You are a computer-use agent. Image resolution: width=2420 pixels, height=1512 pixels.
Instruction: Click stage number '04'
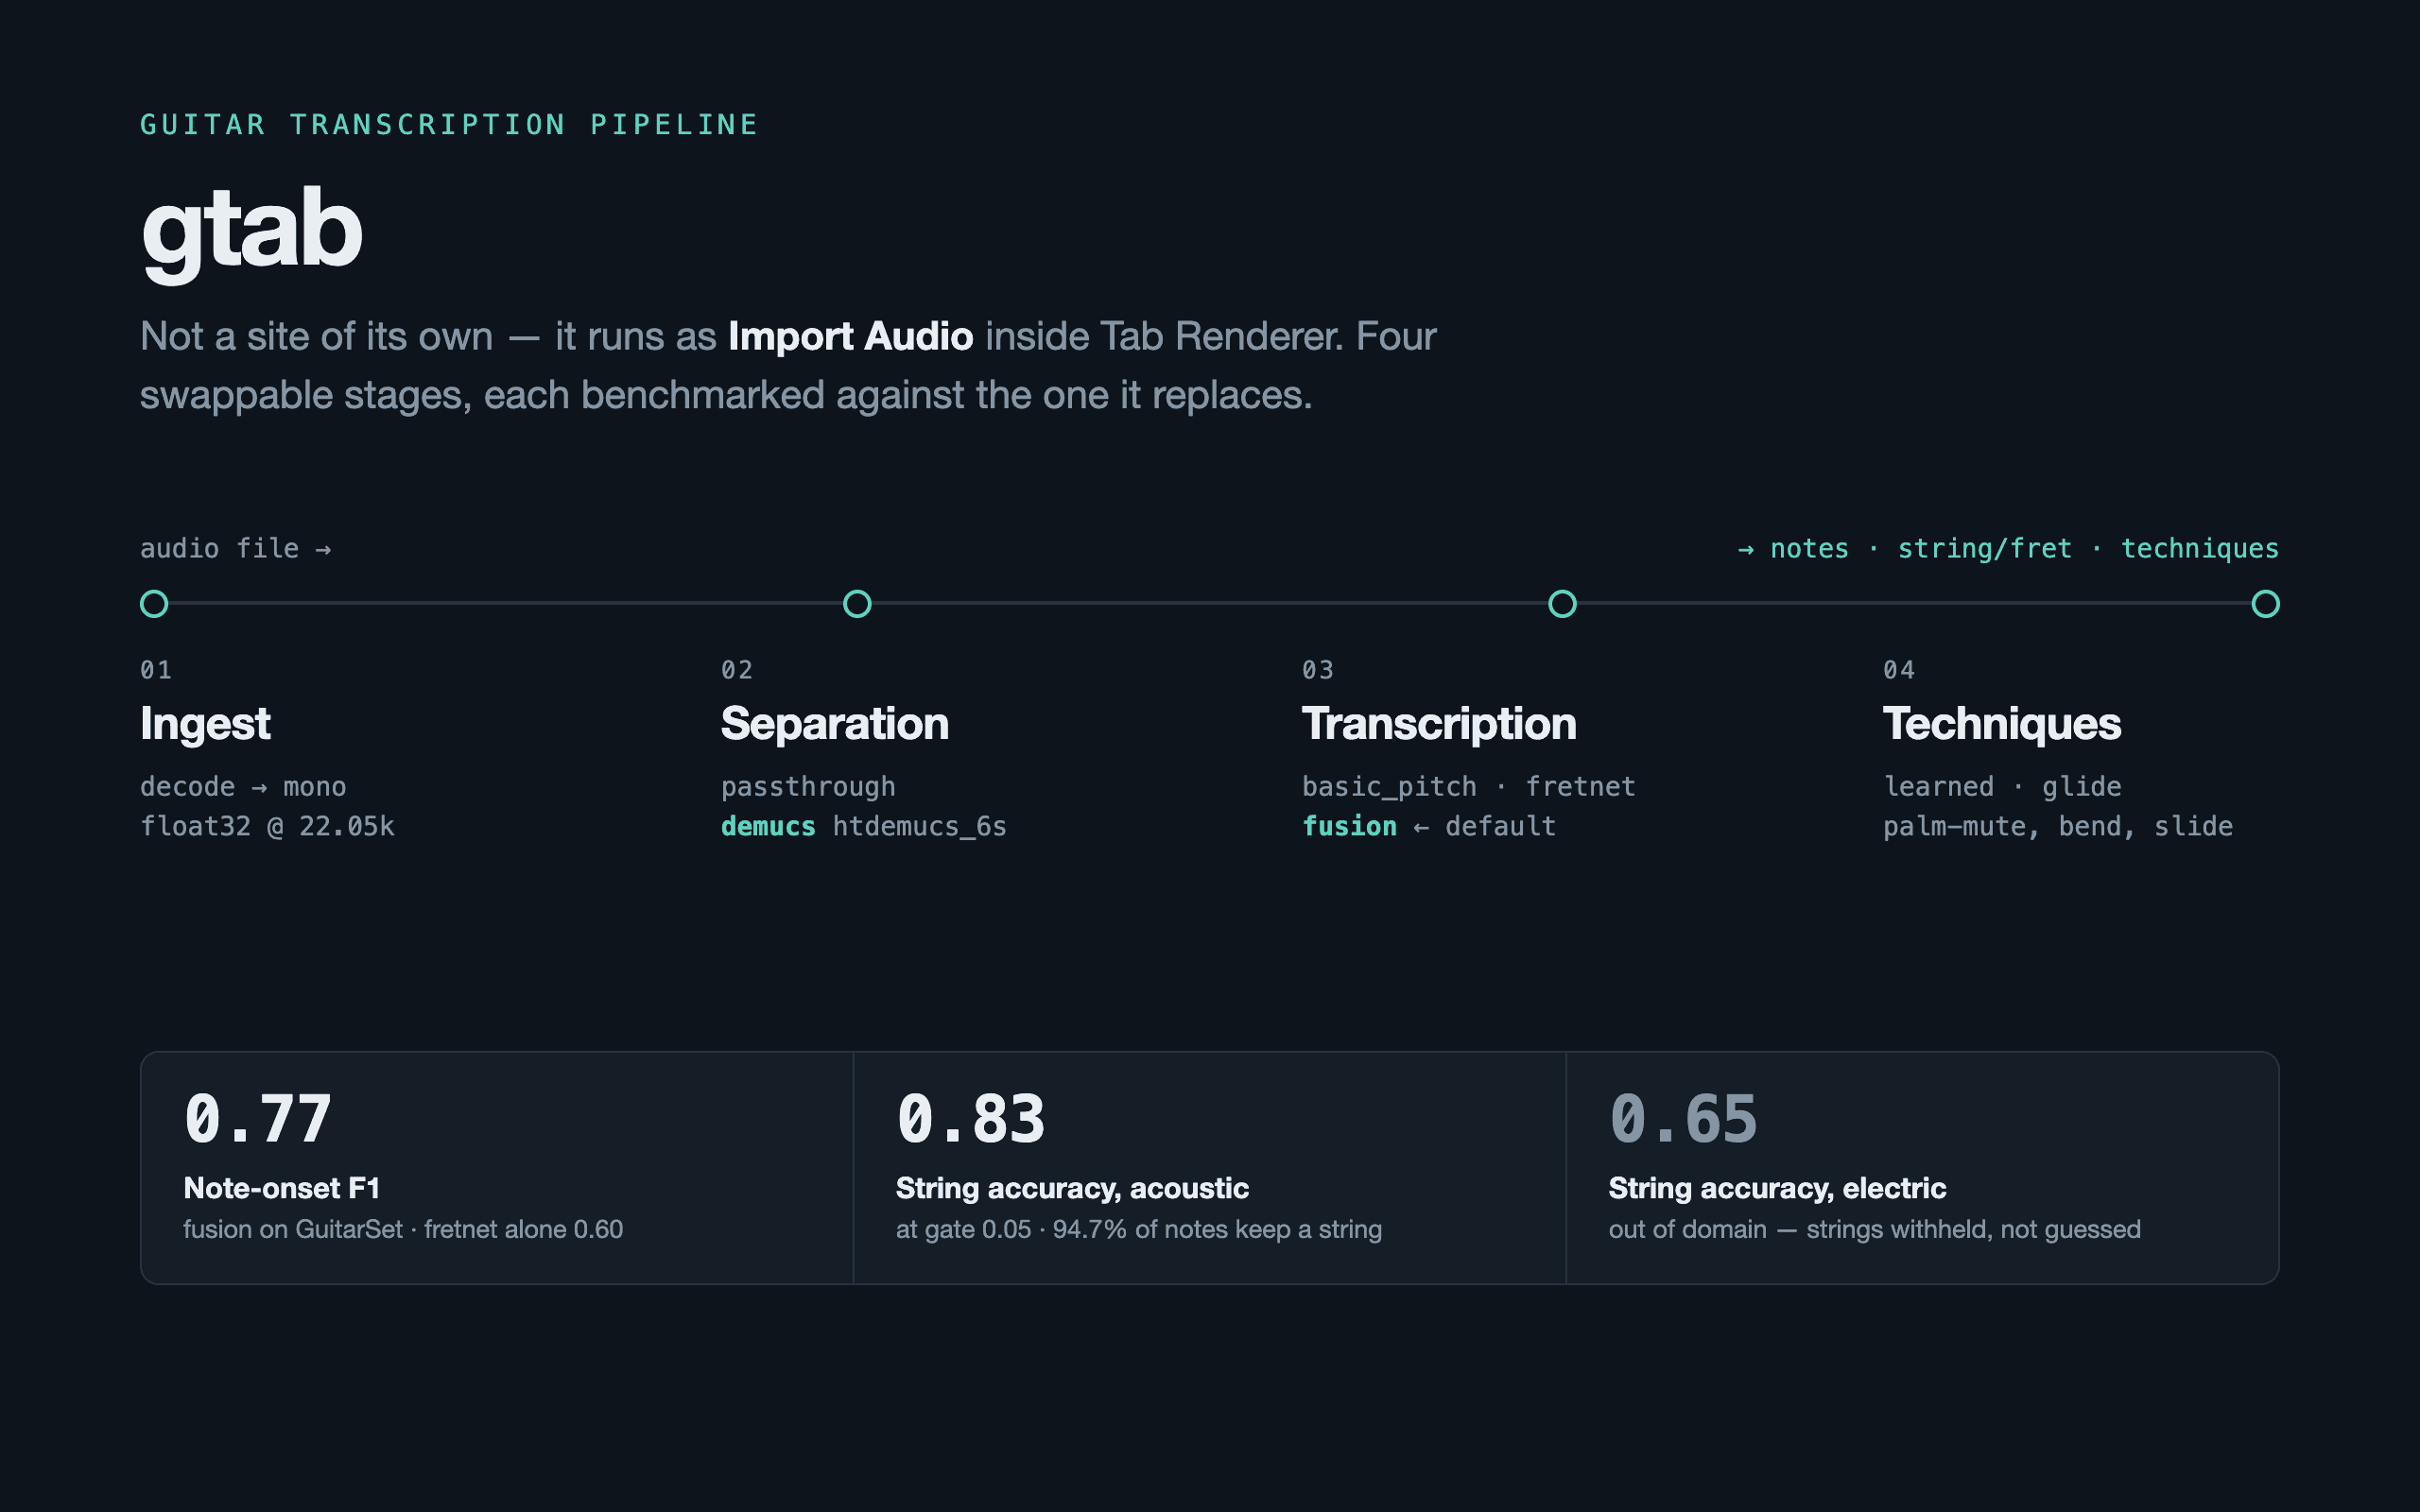[1899, 670]
